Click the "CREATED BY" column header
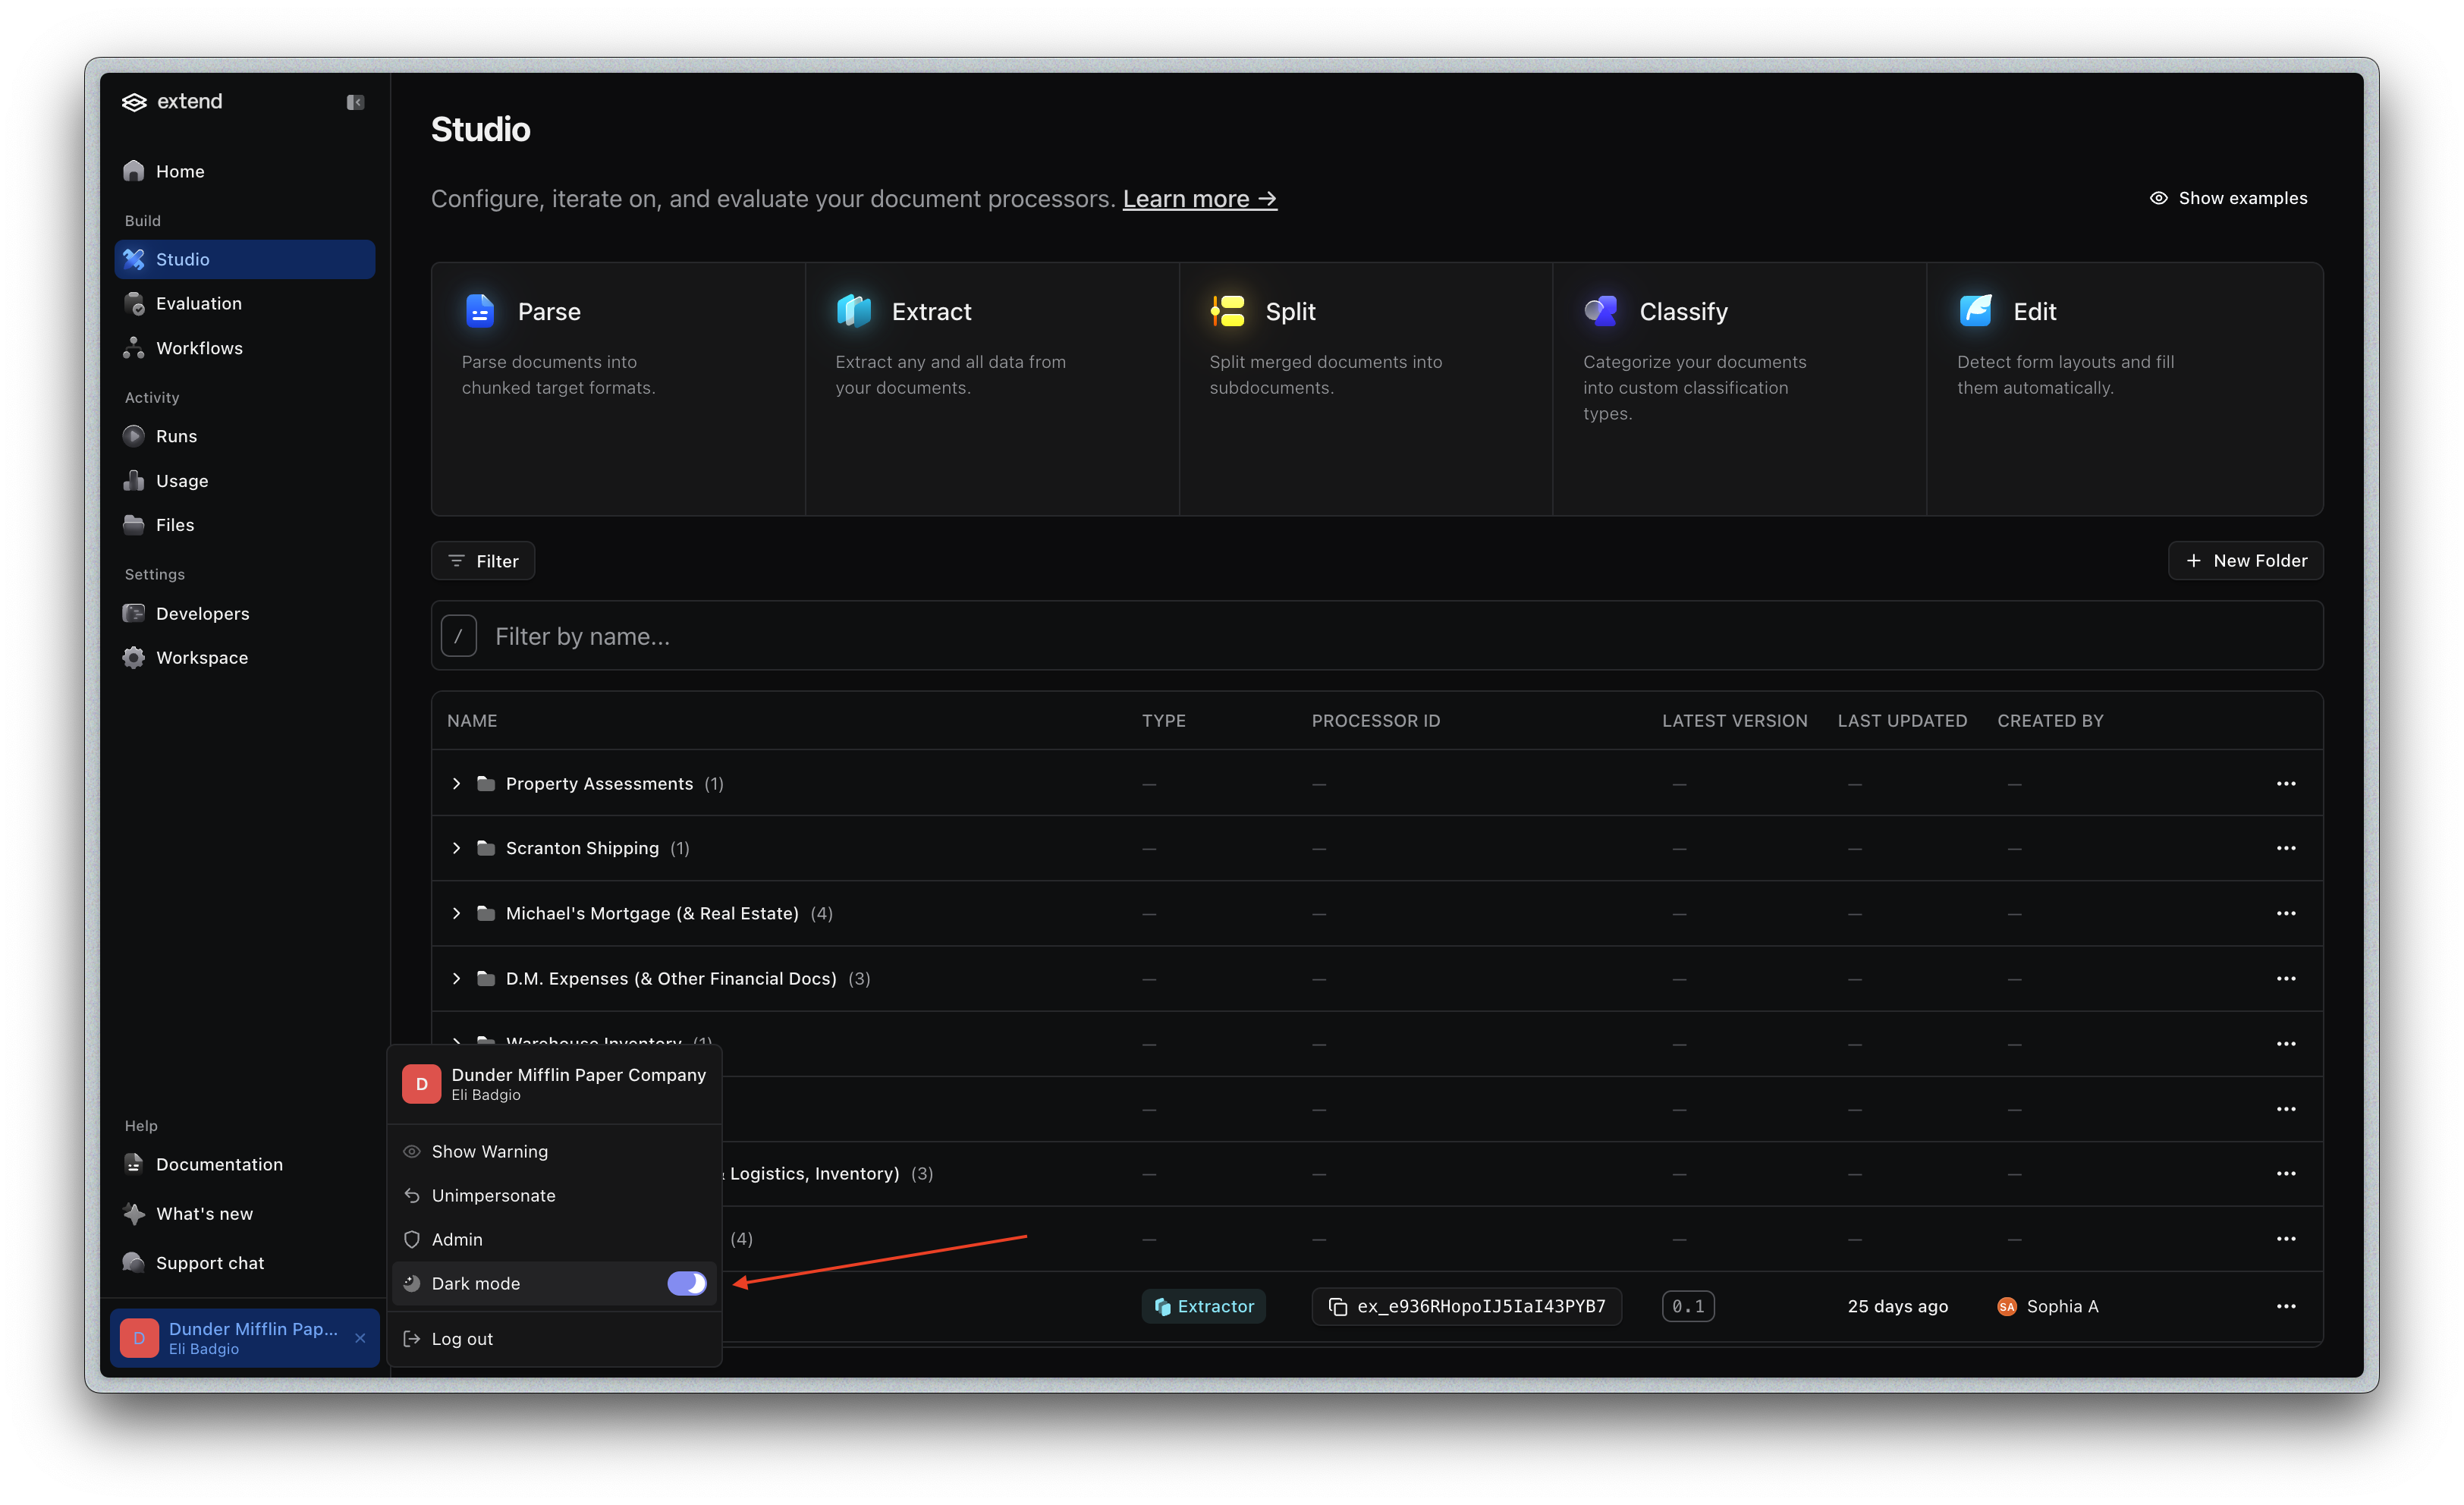The image size is (2464, 1505). tap(2050, 721)
